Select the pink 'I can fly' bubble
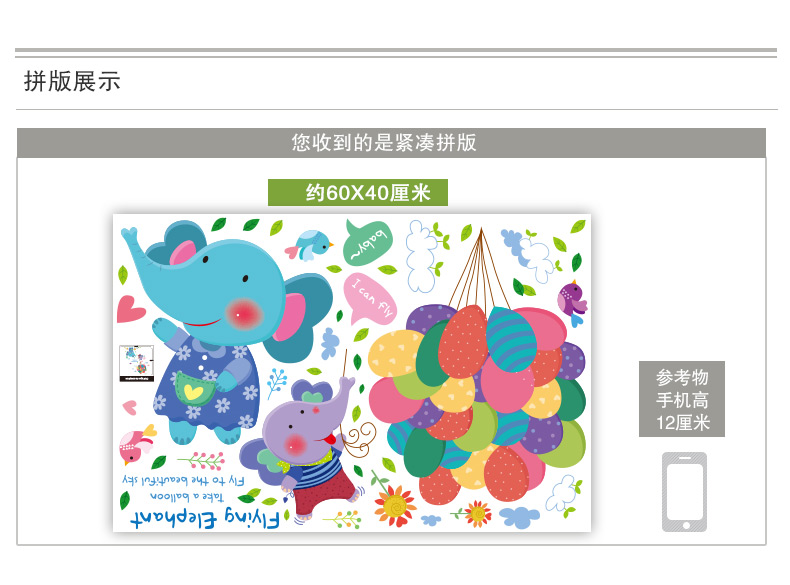This screenshot has height=585, width=790. (371, 298)
